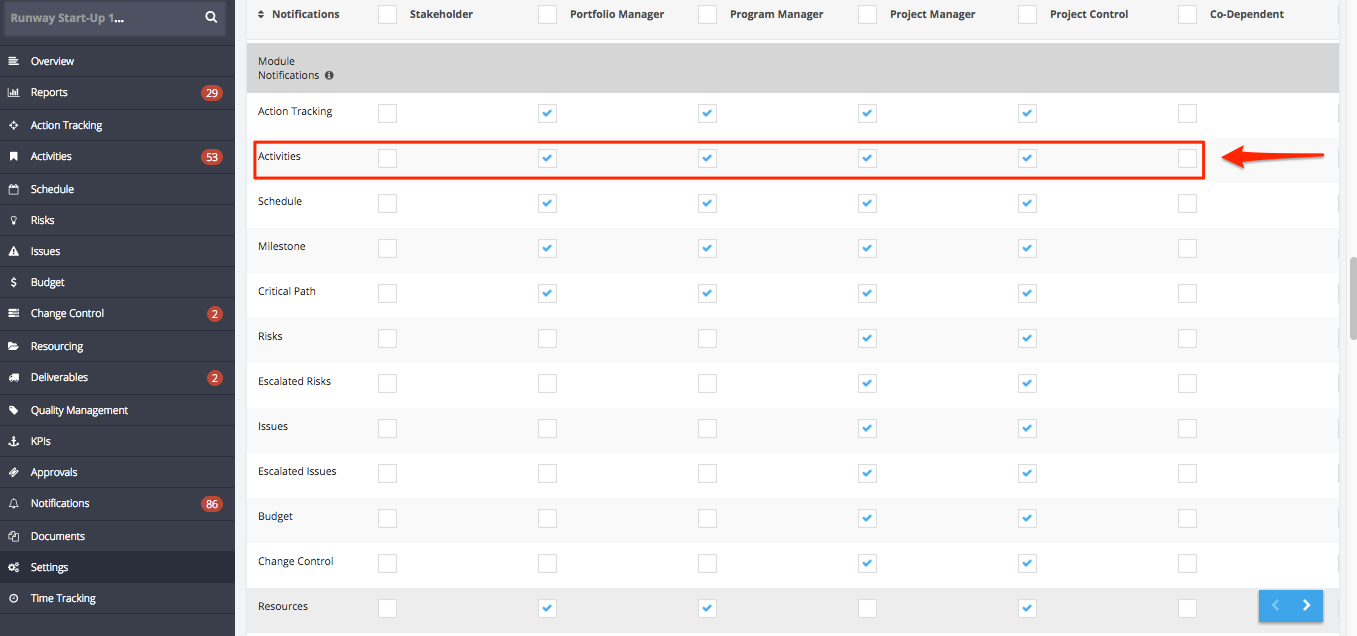This screenshot has height=636, width=1357.
Task: Click the Milestone row label
Action: click(282, 246)
